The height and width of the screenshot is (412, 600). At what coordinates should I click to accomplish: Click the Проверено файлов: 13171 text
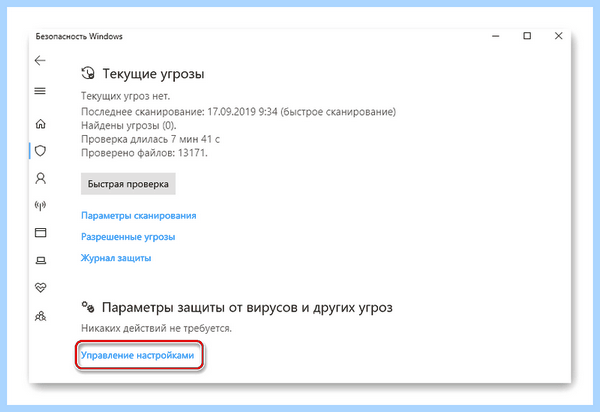tap(144, 153)
